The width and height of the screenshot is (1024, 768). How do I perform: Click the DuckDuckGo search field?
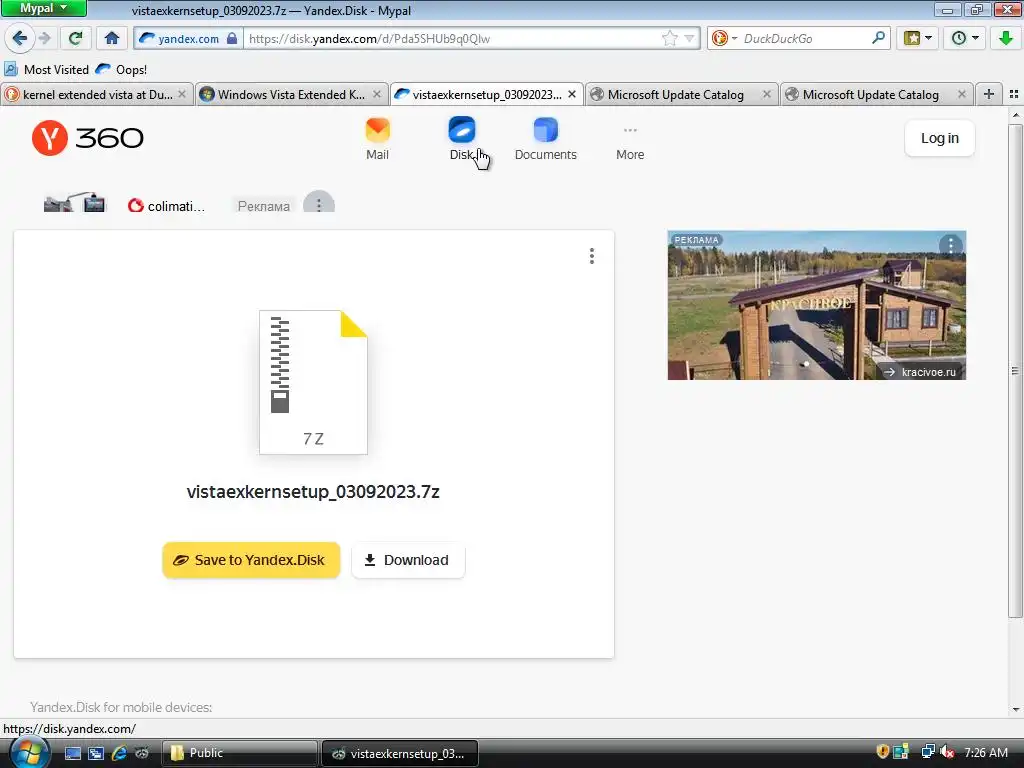pyautogui.click(x=805, y=39)
